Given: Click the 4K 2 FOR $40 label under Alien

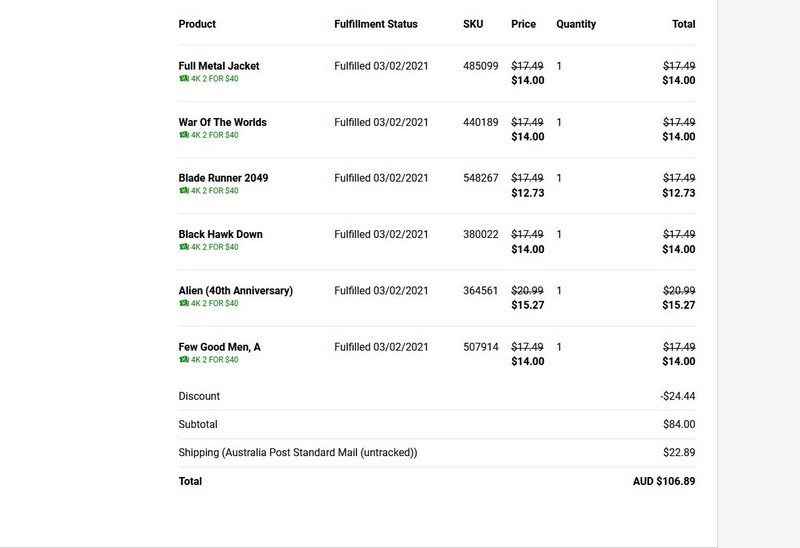Looking at the screenshot, I should 214,303.
